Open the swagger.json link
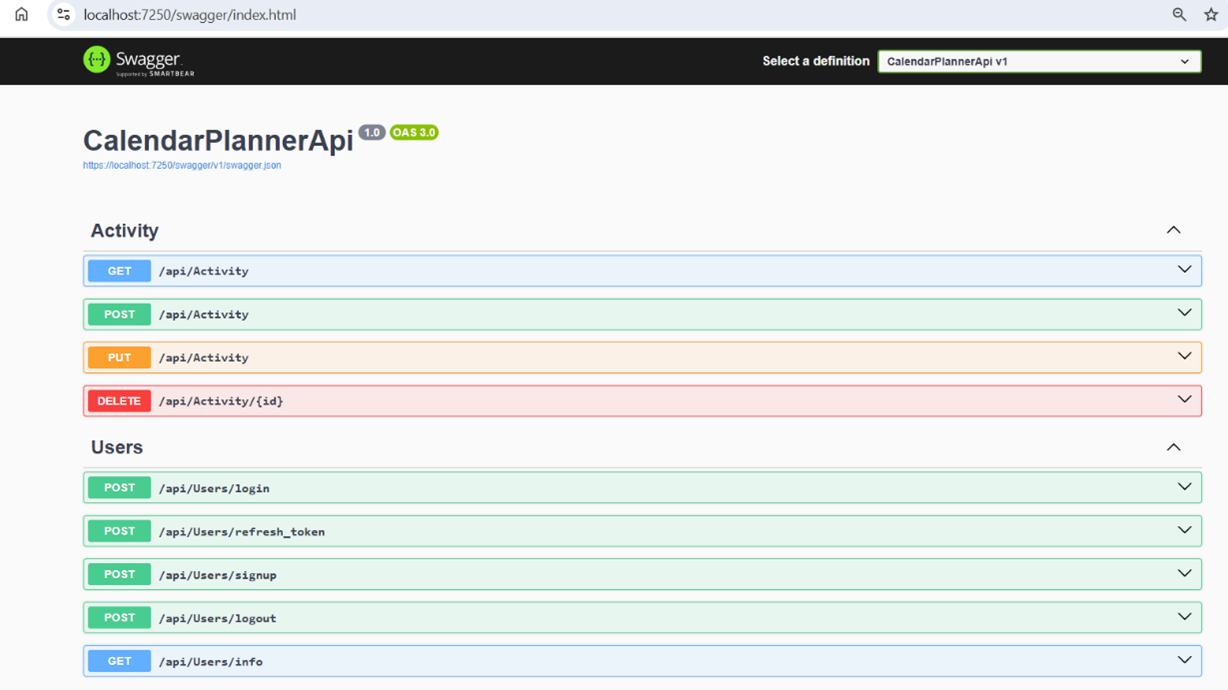 pos(182,166)
